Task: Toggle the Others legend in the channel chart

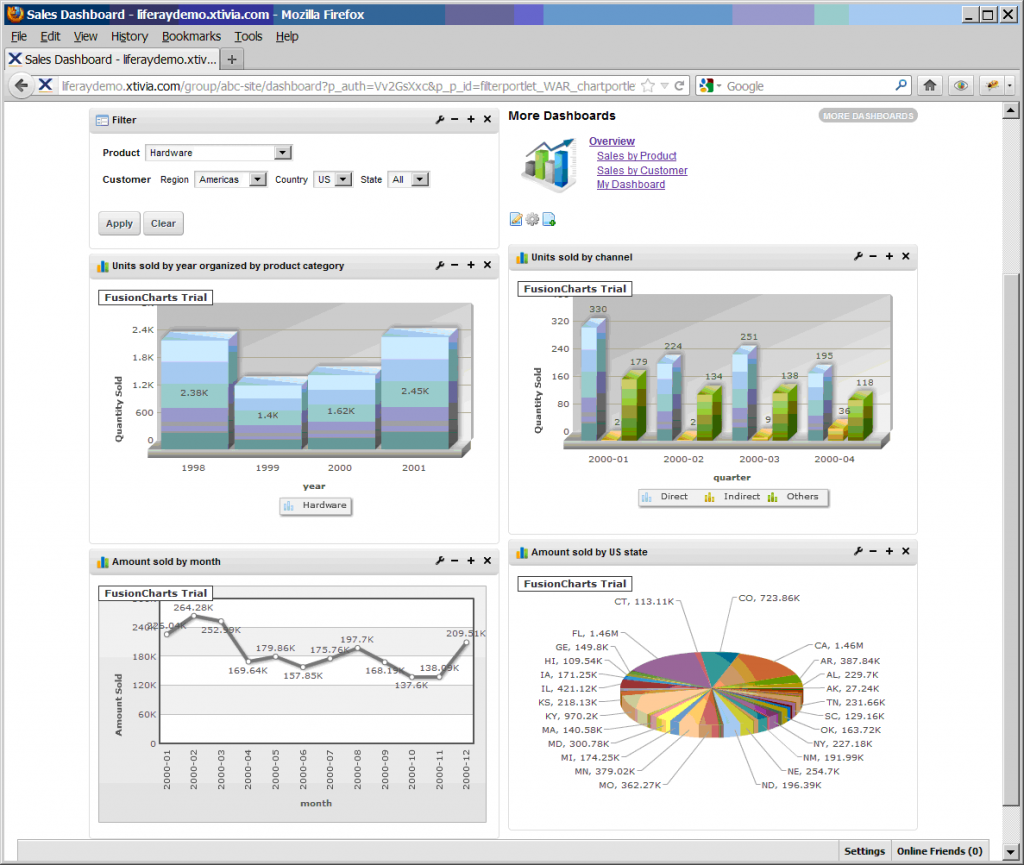Action: tap(802, 497)
